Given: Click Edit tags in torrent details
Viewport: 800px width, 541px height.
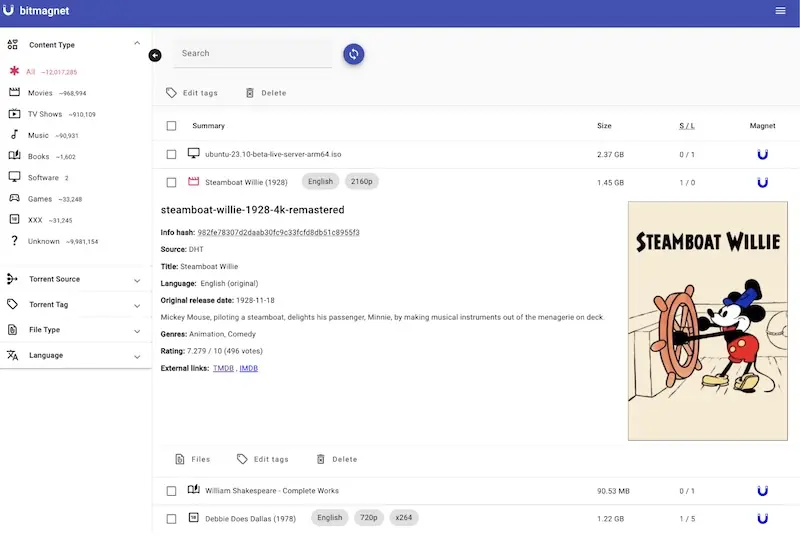Looking at the screenshot, I should point(263,459).
